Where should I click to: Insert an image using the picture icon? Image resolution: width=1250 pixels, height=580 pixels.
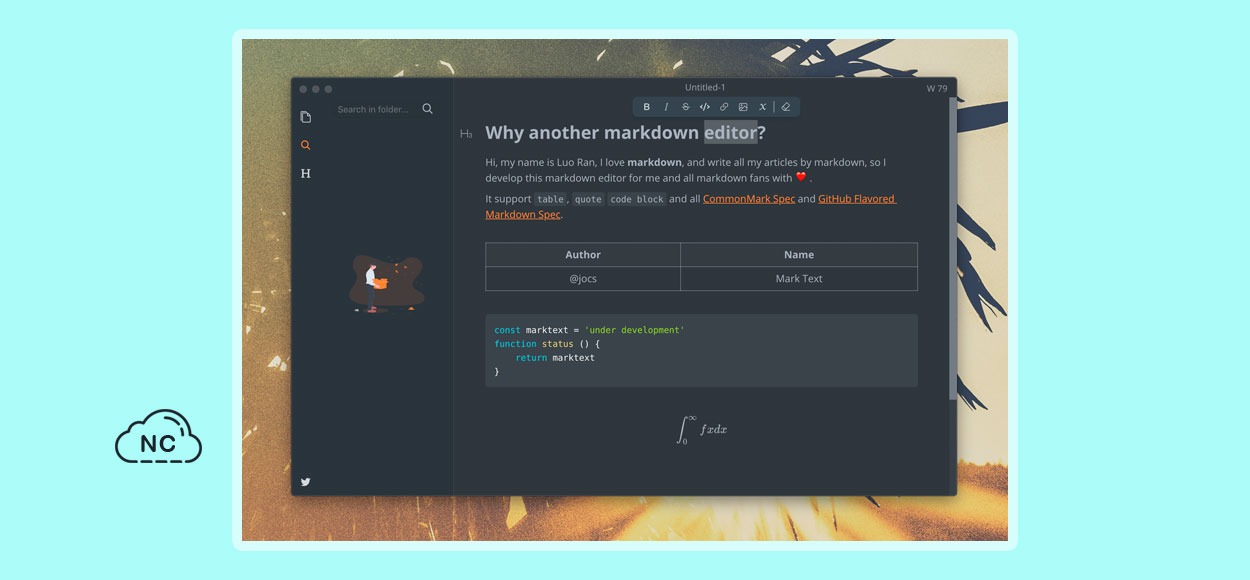(x=743, y=107)
